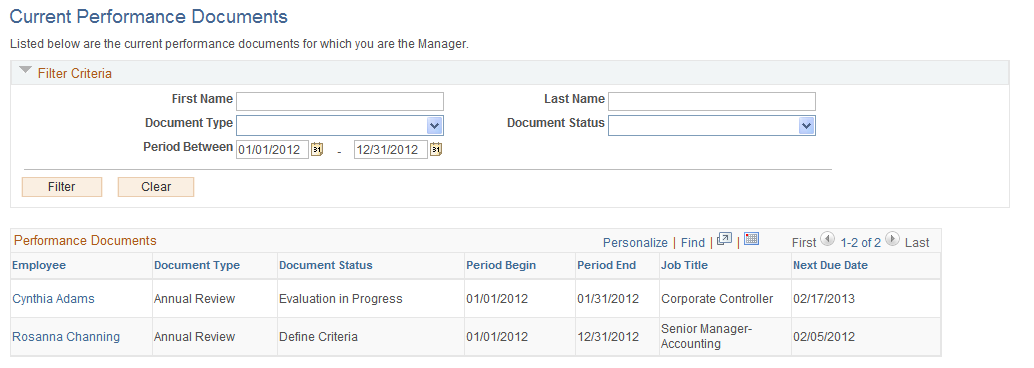Open Cynthia Adams performance document
This screenshot has width=1034, height=368.
[53, 299]
